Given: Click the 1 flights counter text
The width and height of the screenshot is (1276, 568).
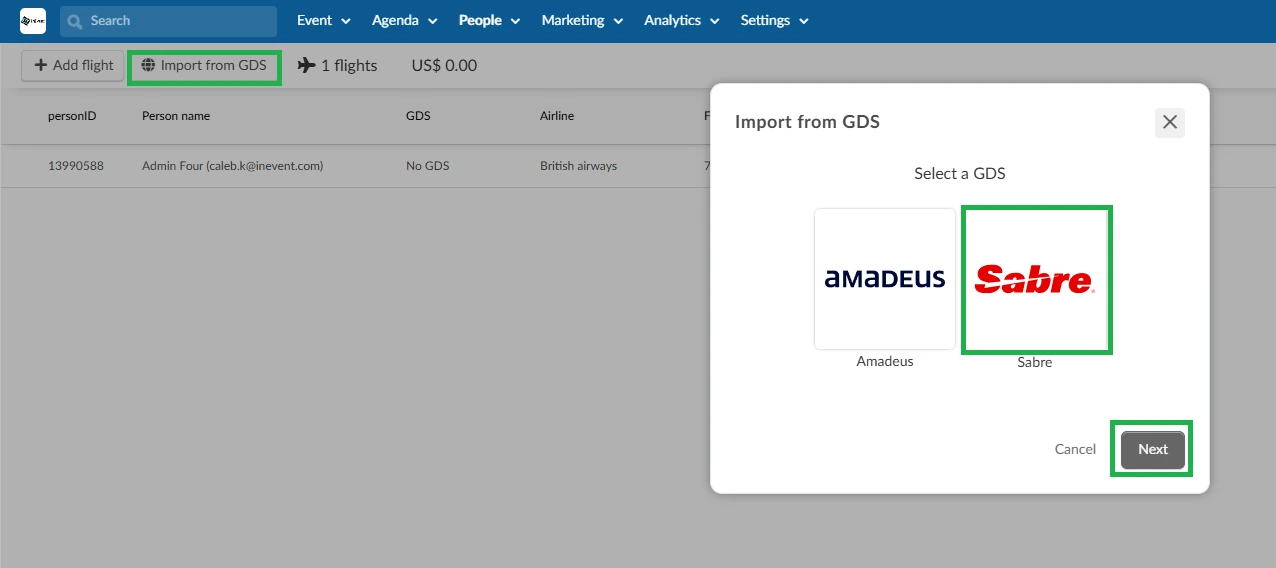Looking at the screenshot, I should [349, 66].
